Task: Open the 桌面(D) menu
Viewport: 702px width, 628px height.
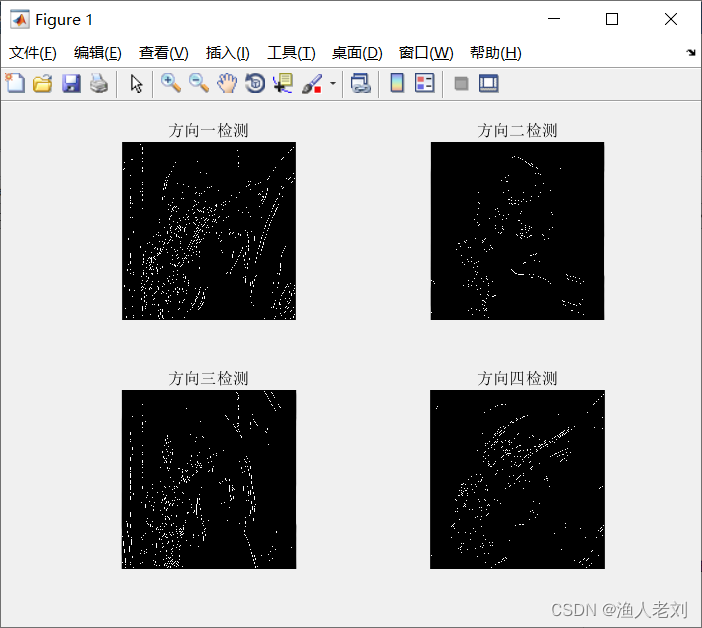Action: tap(357, 53)
